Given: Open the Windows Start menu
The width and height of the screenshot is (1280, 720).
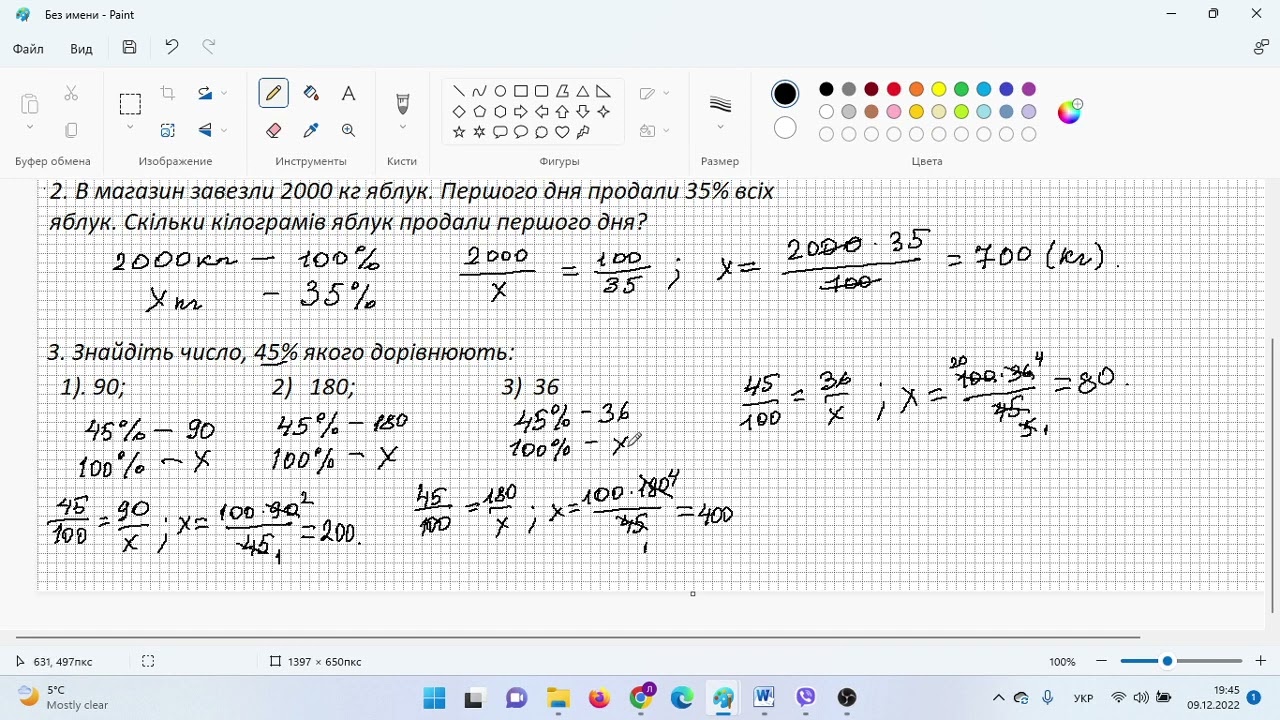Looking at the screenshot, I should pyautogui.click(x=434, y=697).
